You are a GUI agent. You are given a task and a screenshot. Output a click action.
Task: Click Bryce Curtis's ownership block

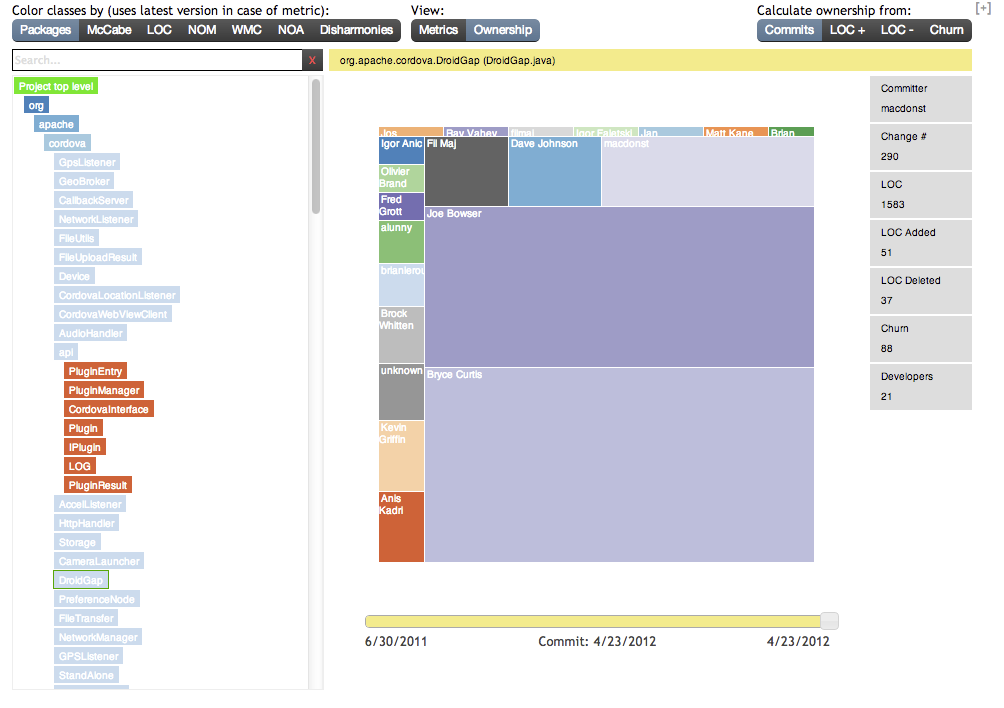[x=618, y=464]
